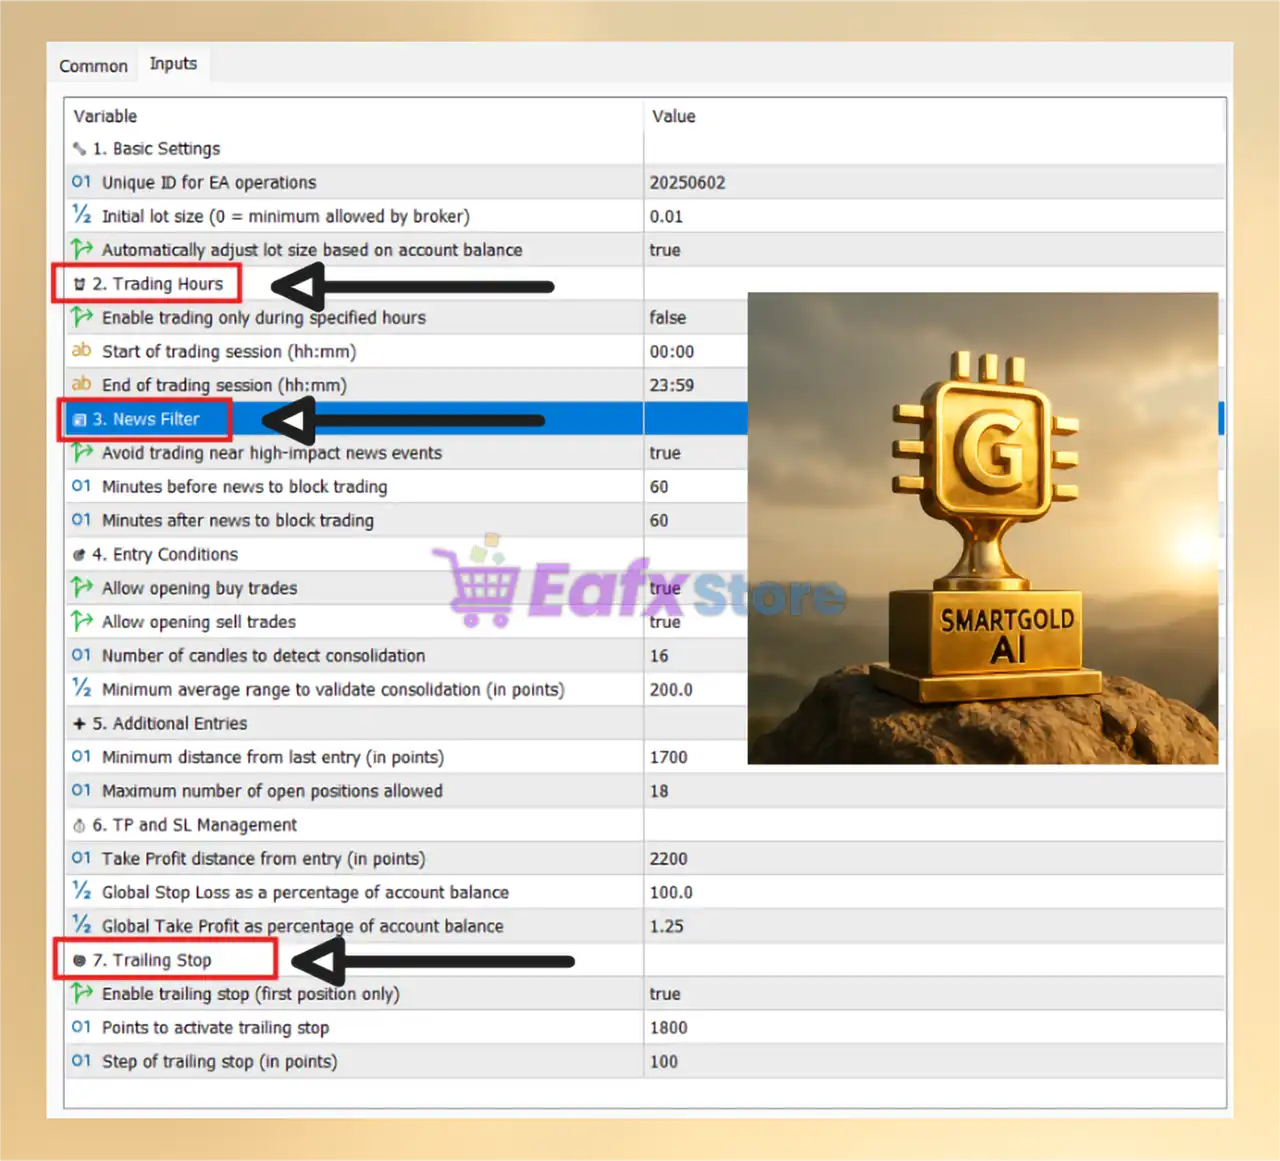
Task: Click the Value column header
Action: [673, 116]
